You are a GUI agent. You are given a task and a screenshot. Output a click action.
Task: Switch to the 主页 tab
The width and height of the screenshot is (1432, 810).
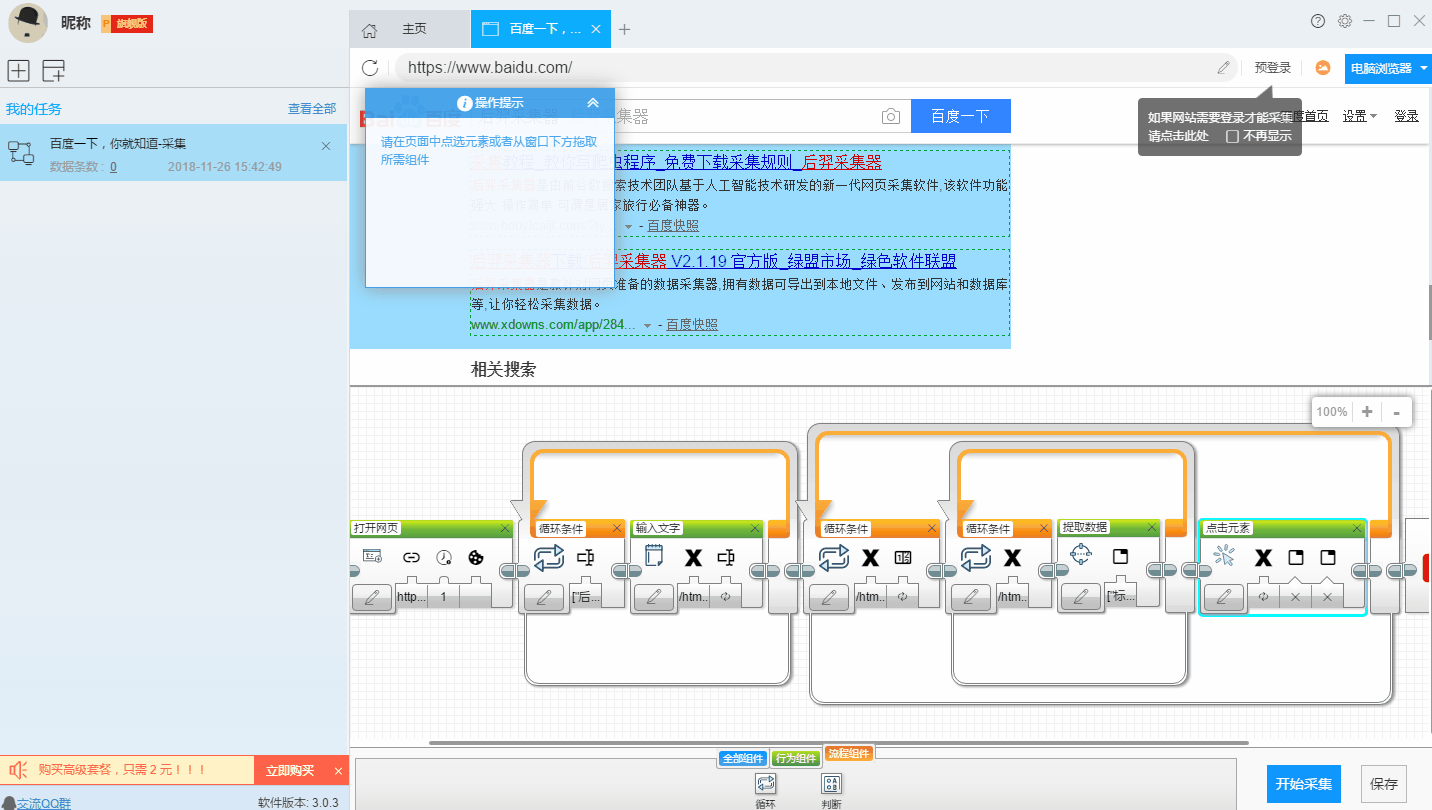pyautogui.click(x=414, y=29)
